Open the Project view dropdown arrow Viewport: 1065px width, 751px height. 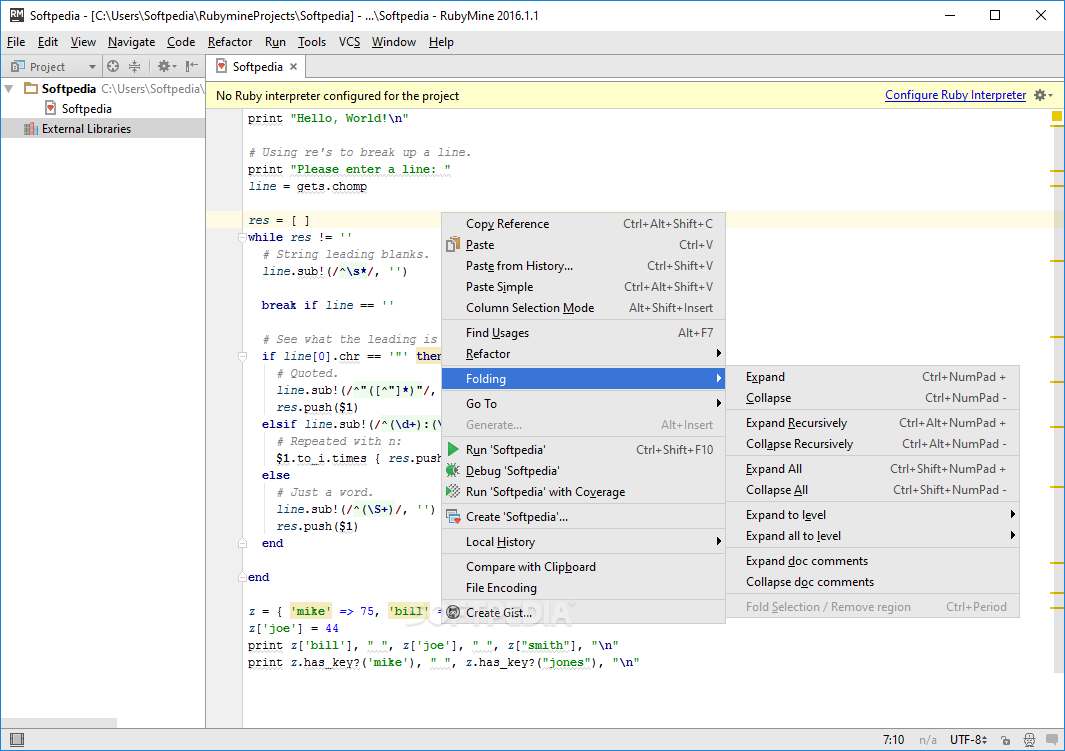coord(92,67)
